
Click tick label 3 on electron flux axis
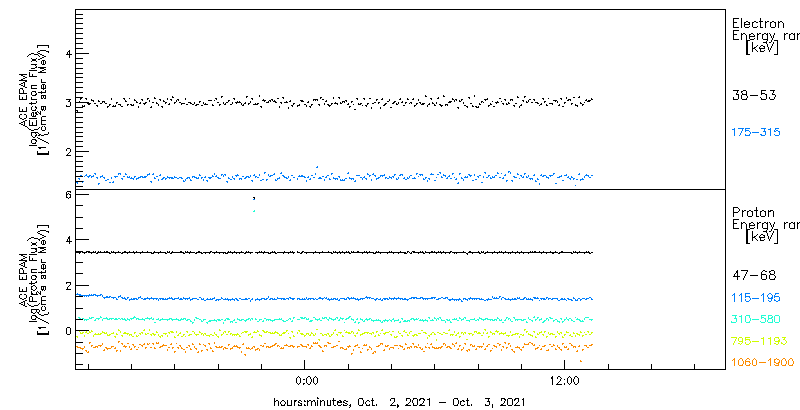click(x=69, y=102)
